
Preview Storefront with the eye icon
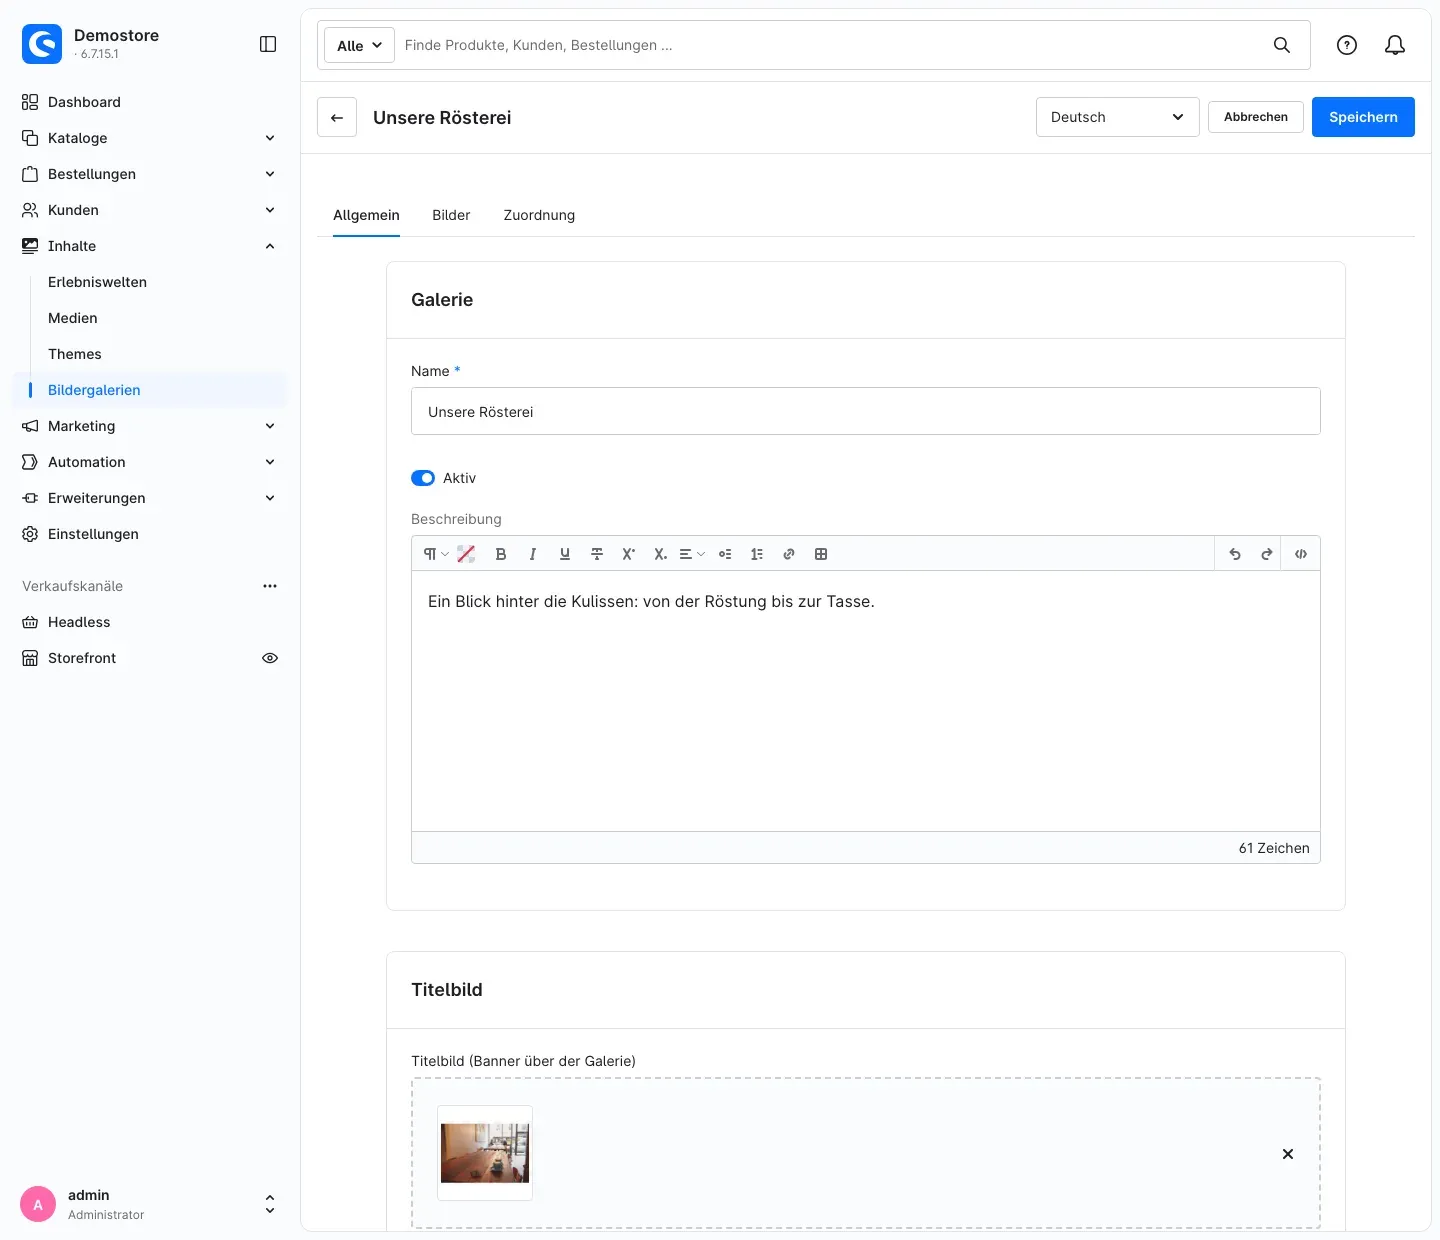point(270,658)
